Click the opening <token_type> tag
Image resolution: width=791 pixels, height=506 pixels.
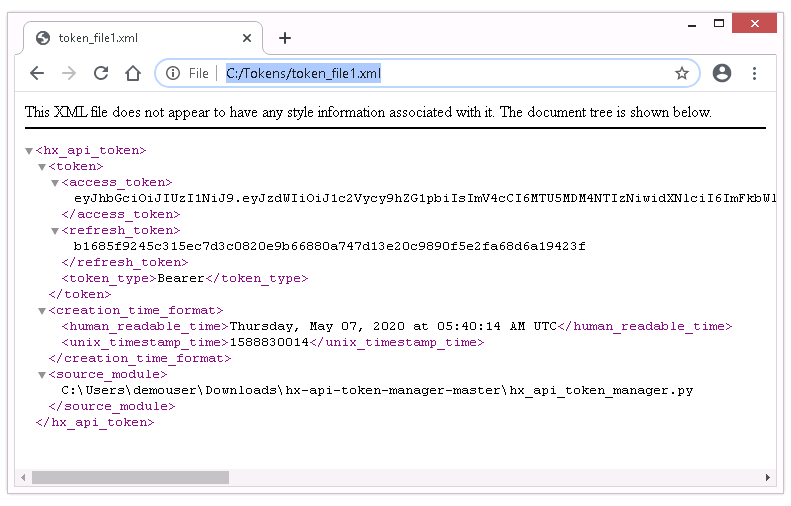point(109,278)
